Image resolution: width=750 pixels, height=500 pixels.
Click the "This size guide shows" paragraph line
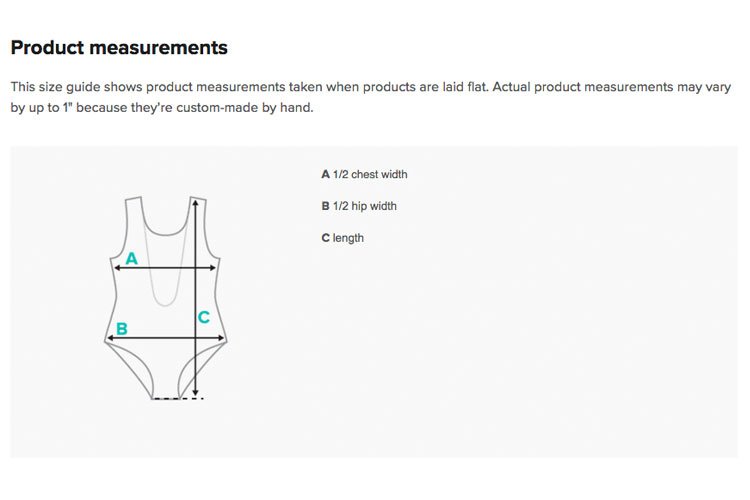coord(371,87)
